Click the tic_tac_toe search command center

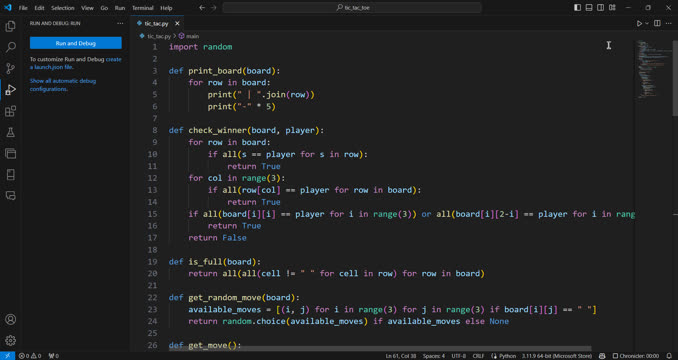pyautogui.click(x=352, y=8)
